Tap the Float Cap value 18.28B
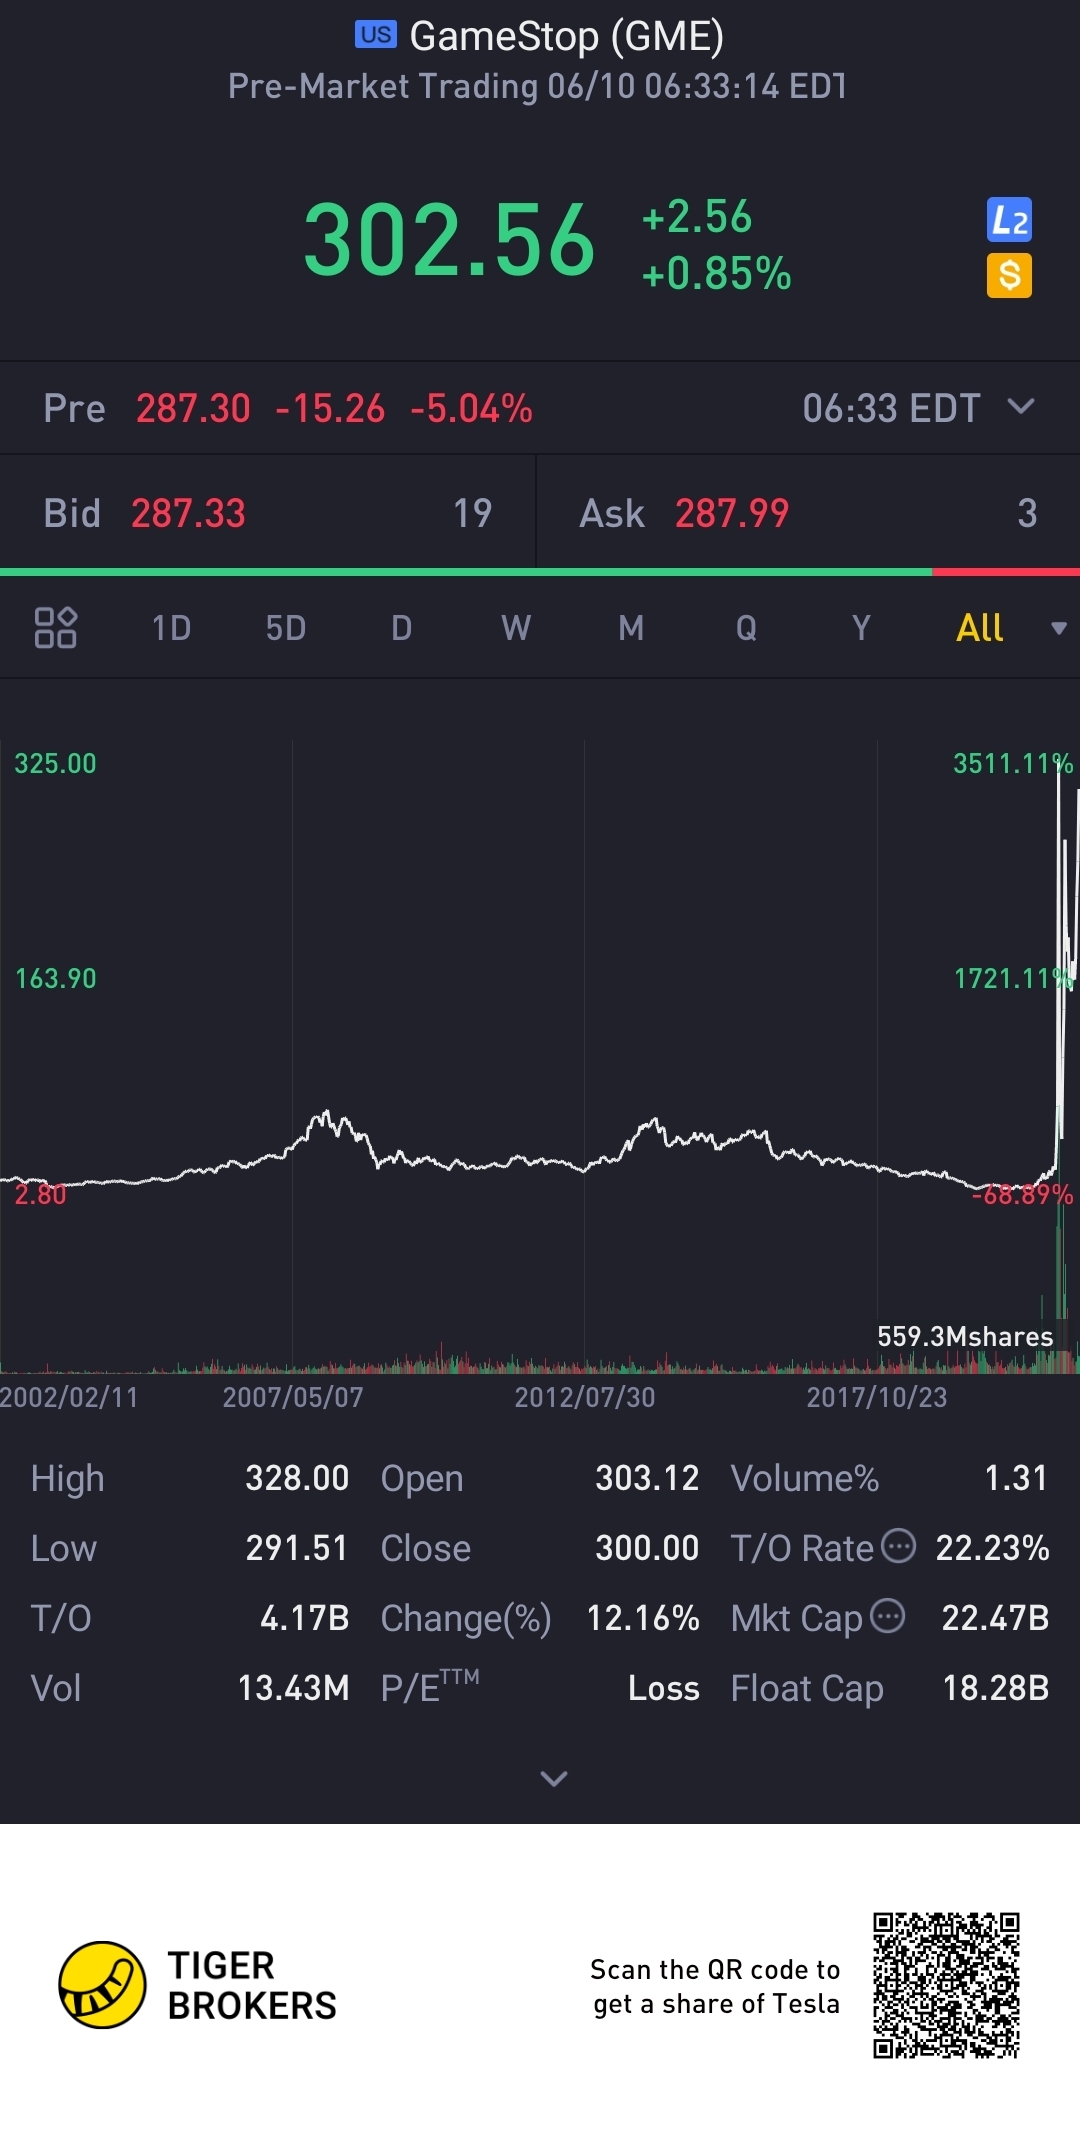The image size is (1080, 2147). 995,1688
